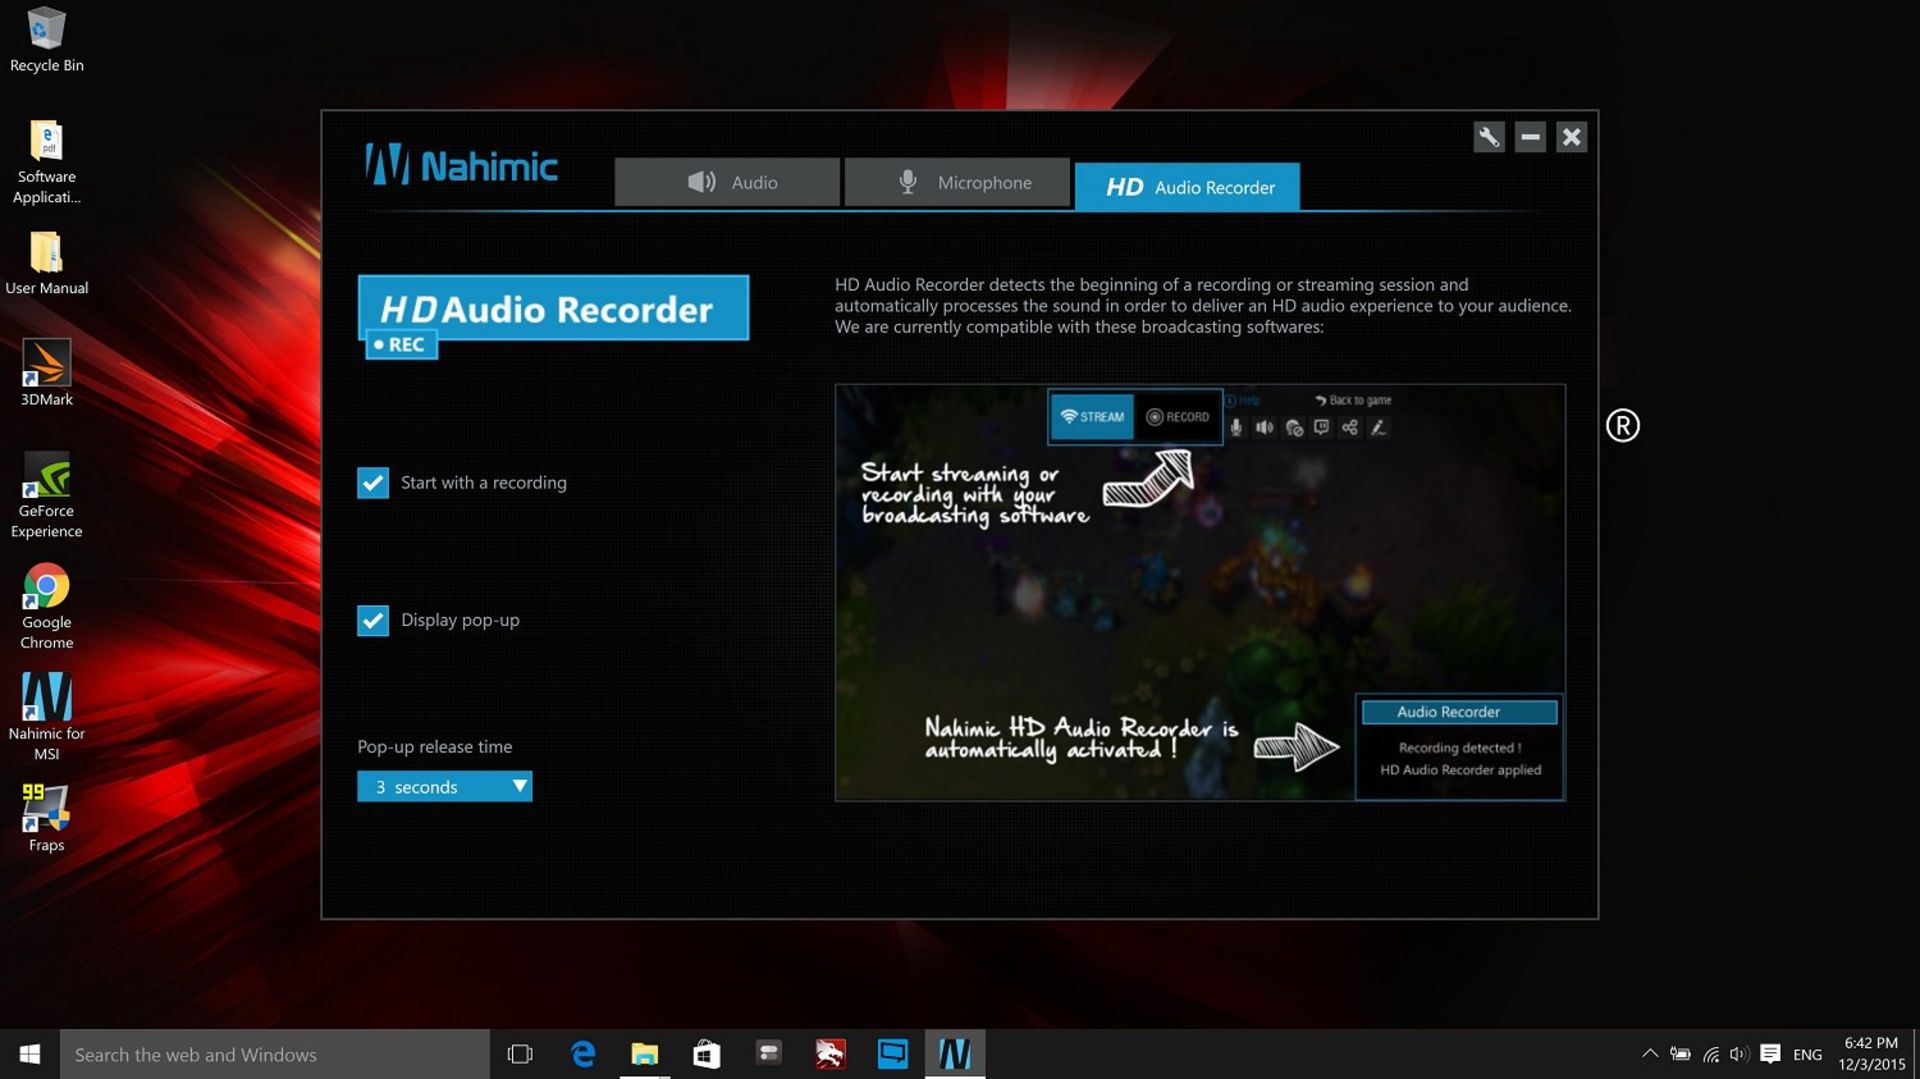
Task: Click the taskbar app left of MSI Dragon
Action: tap(769, 1054)
